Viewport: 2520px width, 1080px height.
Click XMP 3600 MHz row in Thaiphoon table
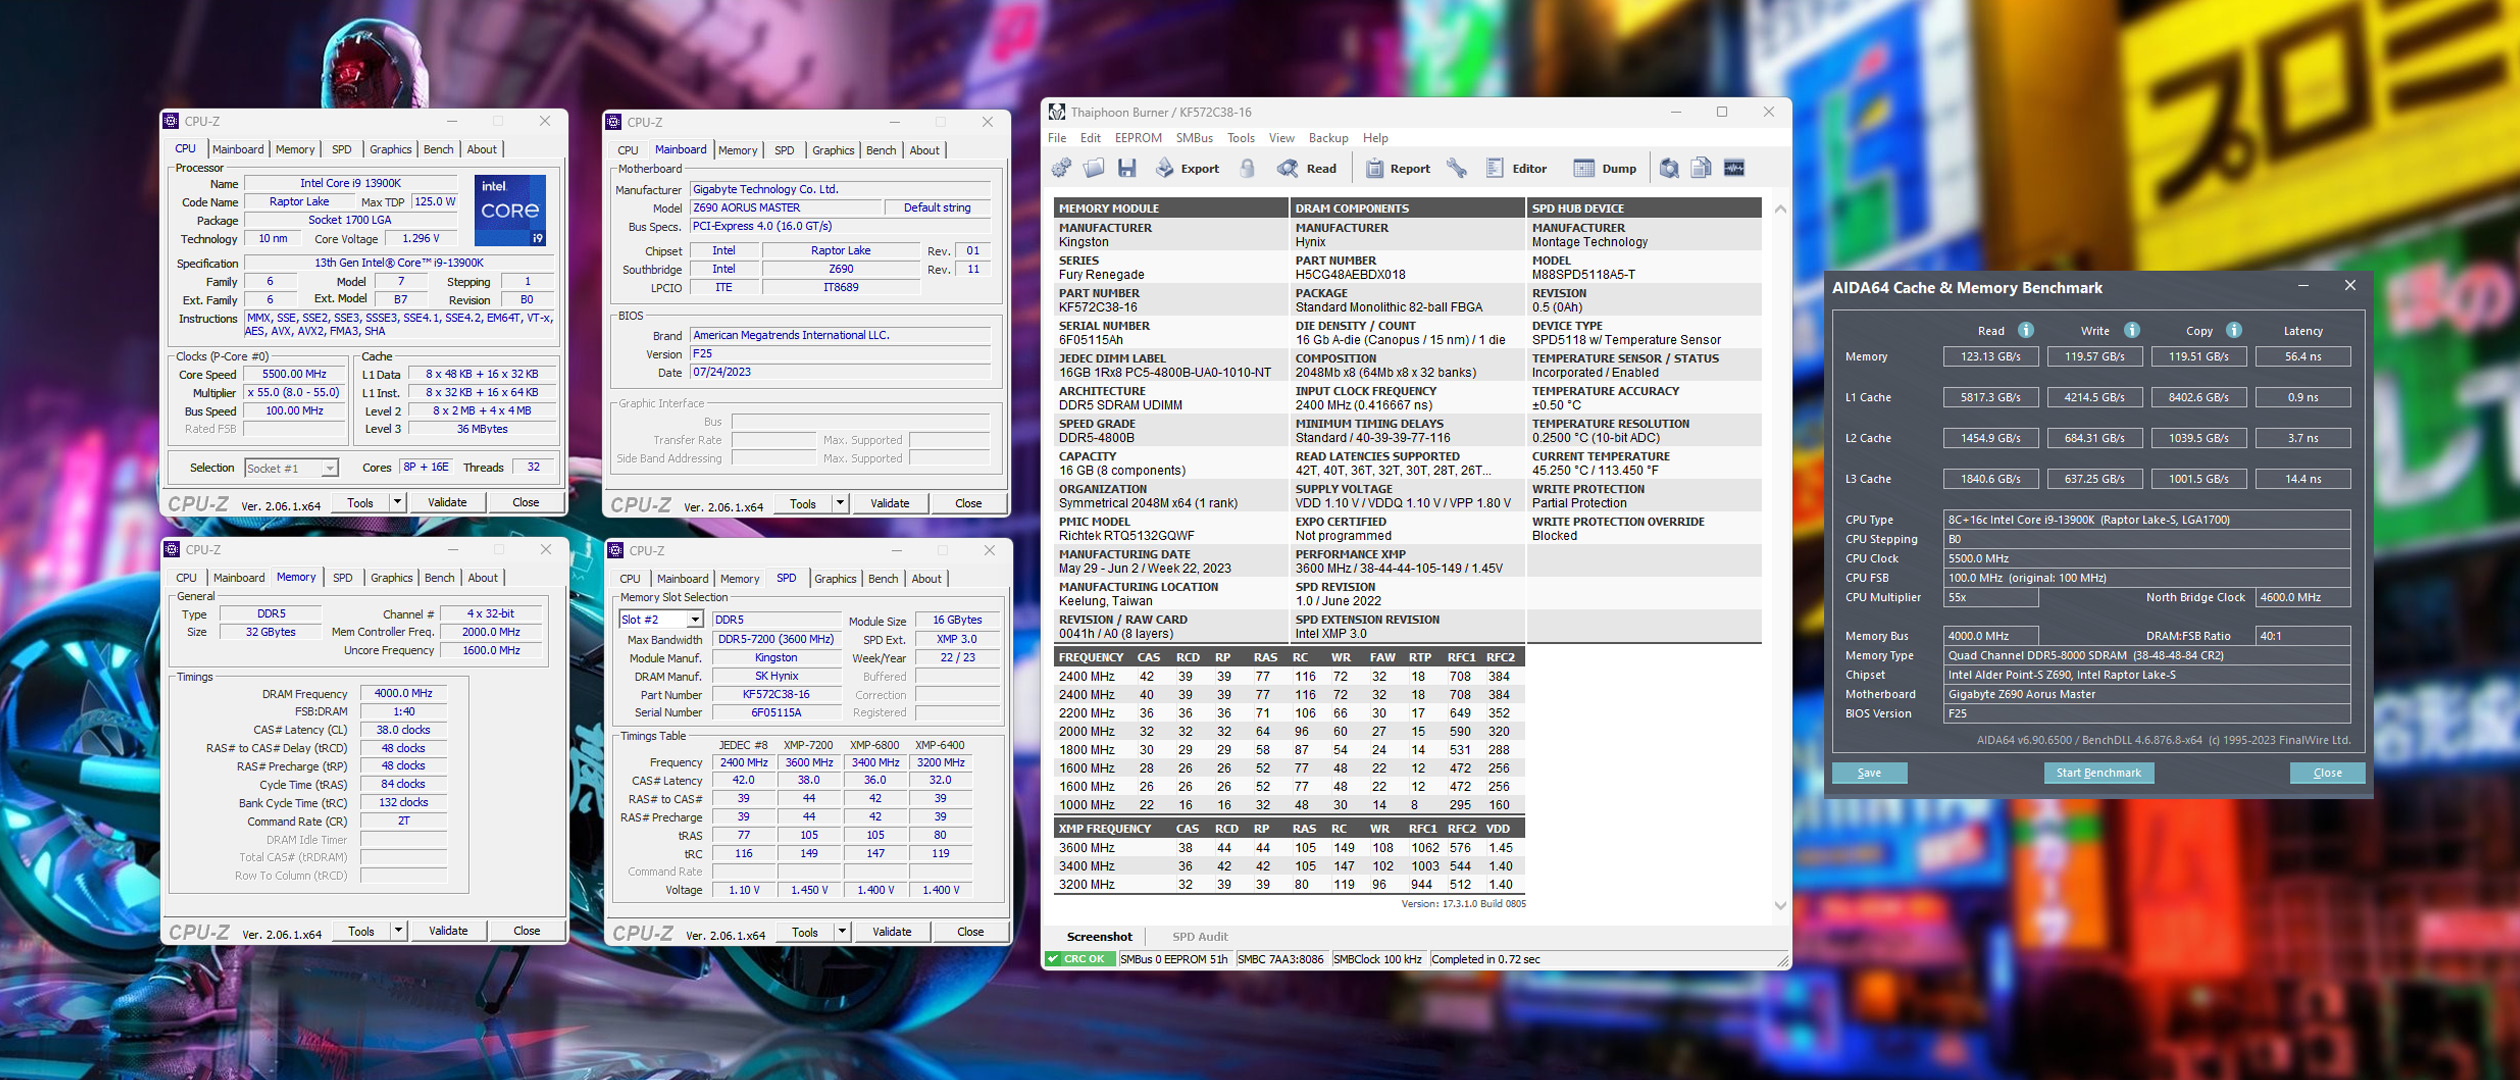tap(1289, 847)
